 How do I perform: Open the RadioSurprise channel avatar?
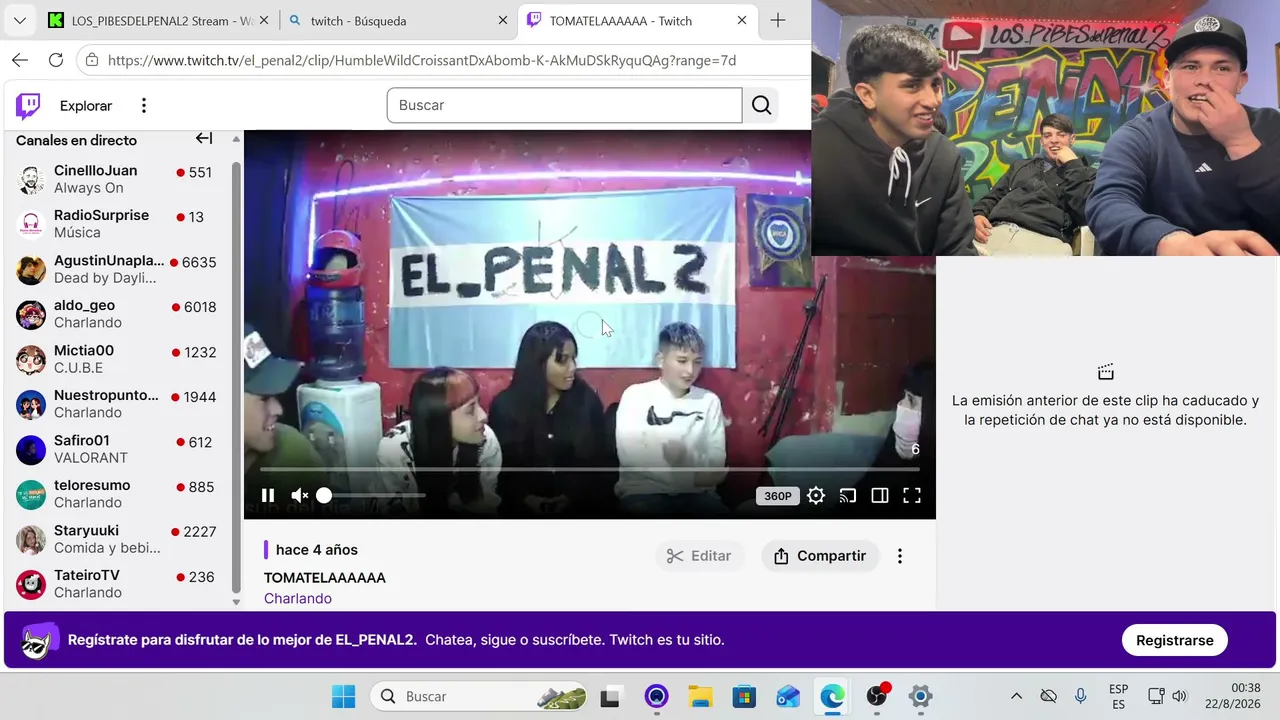pyautogui.click(x=31, y=225)
